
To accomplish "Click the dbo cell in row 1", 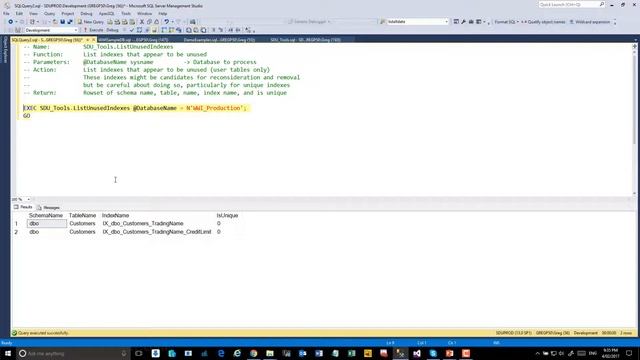I will coord(47,224).
